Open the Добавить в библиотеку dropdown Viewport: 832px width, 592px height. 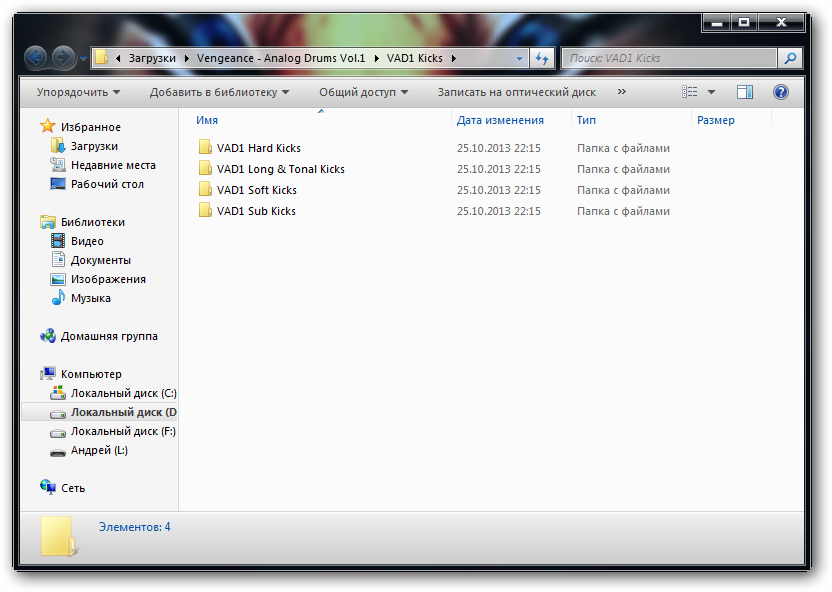(219, 92)
